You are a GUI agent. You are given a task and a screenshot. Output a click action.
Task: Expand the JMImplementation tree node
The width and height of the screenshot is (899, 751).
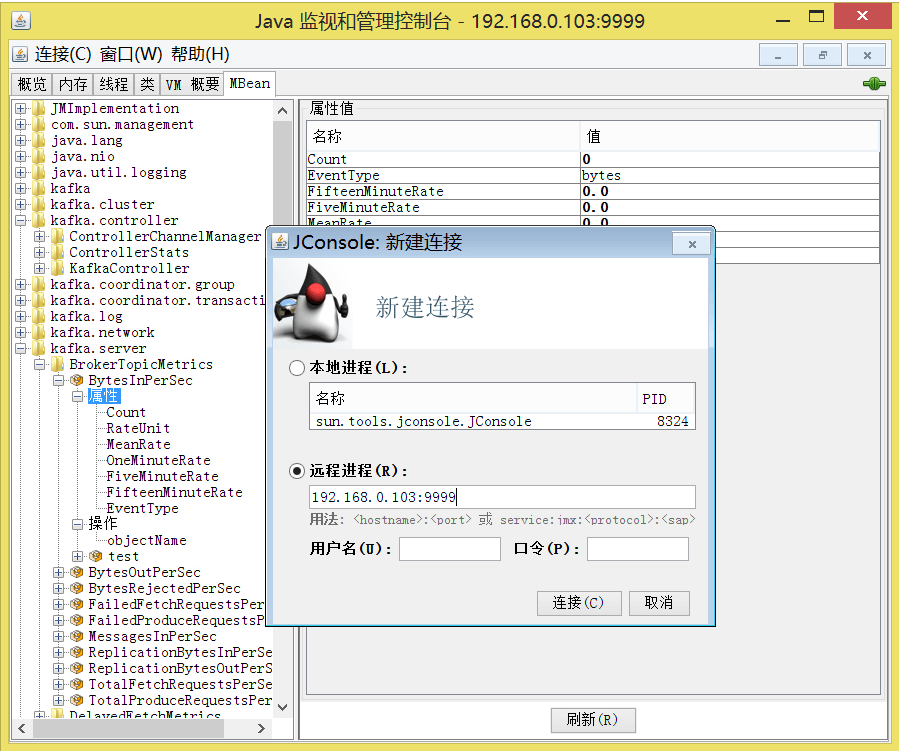click(21, 108)
